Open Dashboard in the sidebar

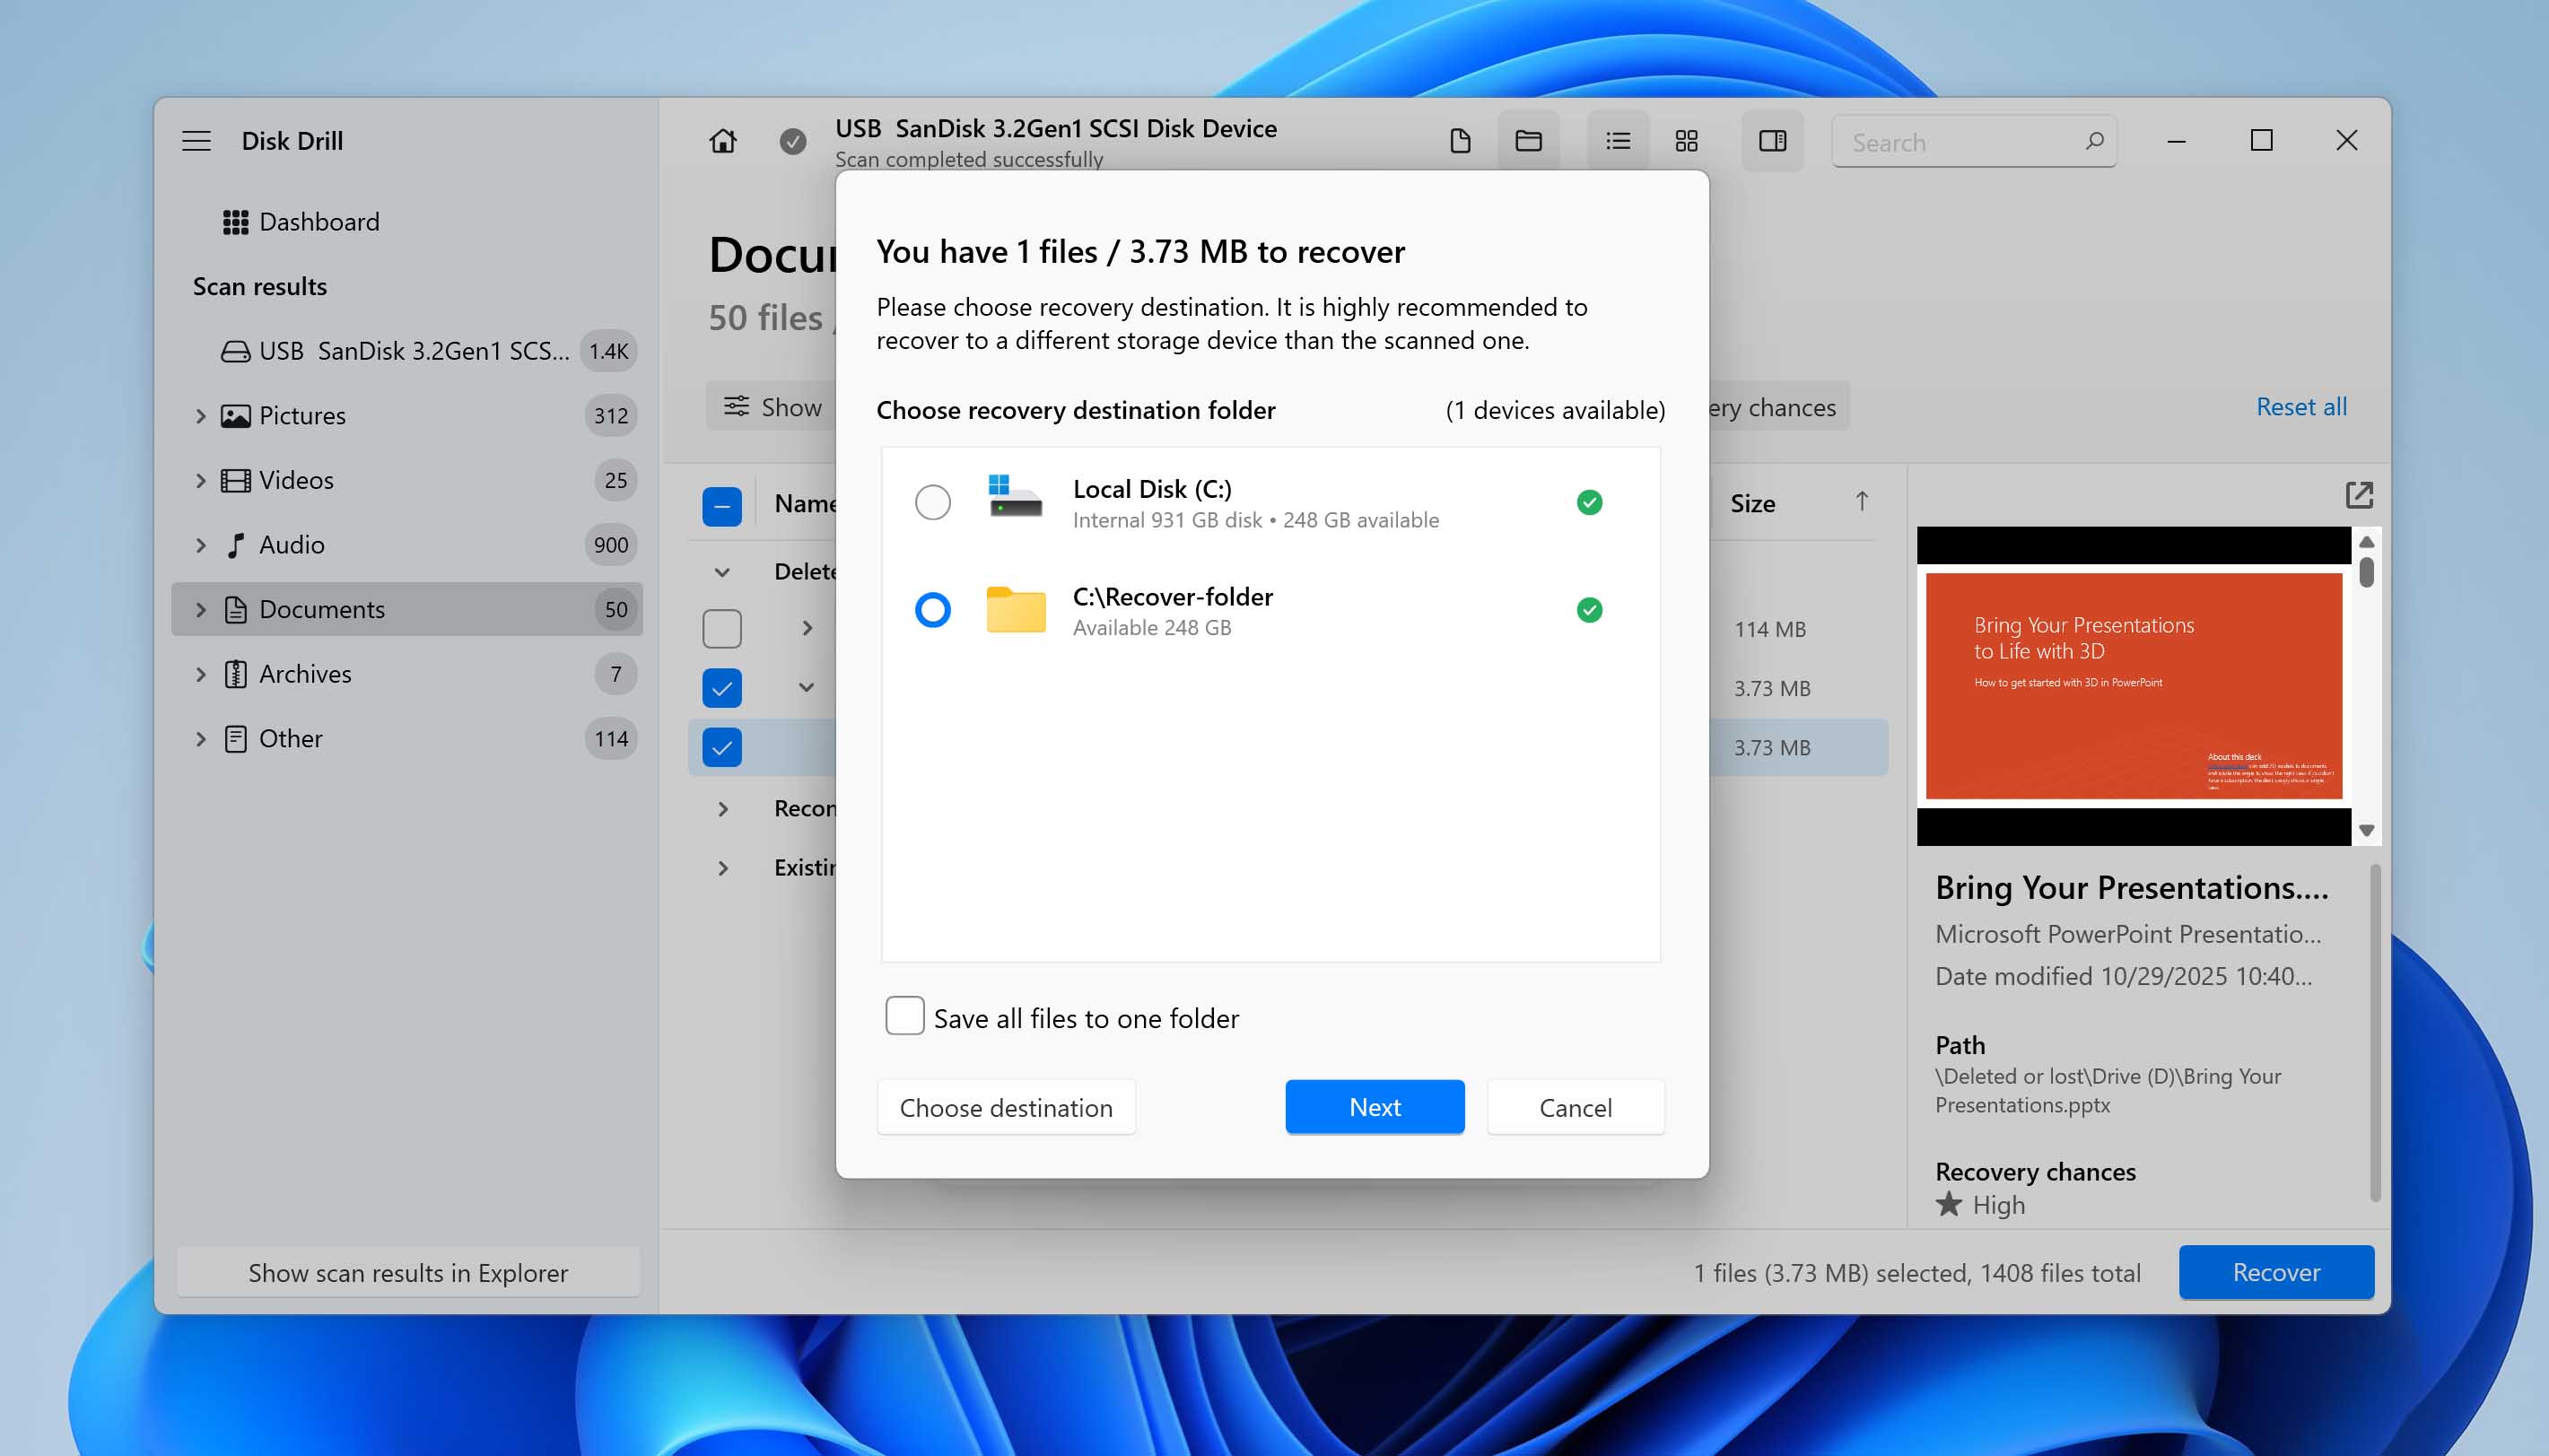tap(318, 222)
